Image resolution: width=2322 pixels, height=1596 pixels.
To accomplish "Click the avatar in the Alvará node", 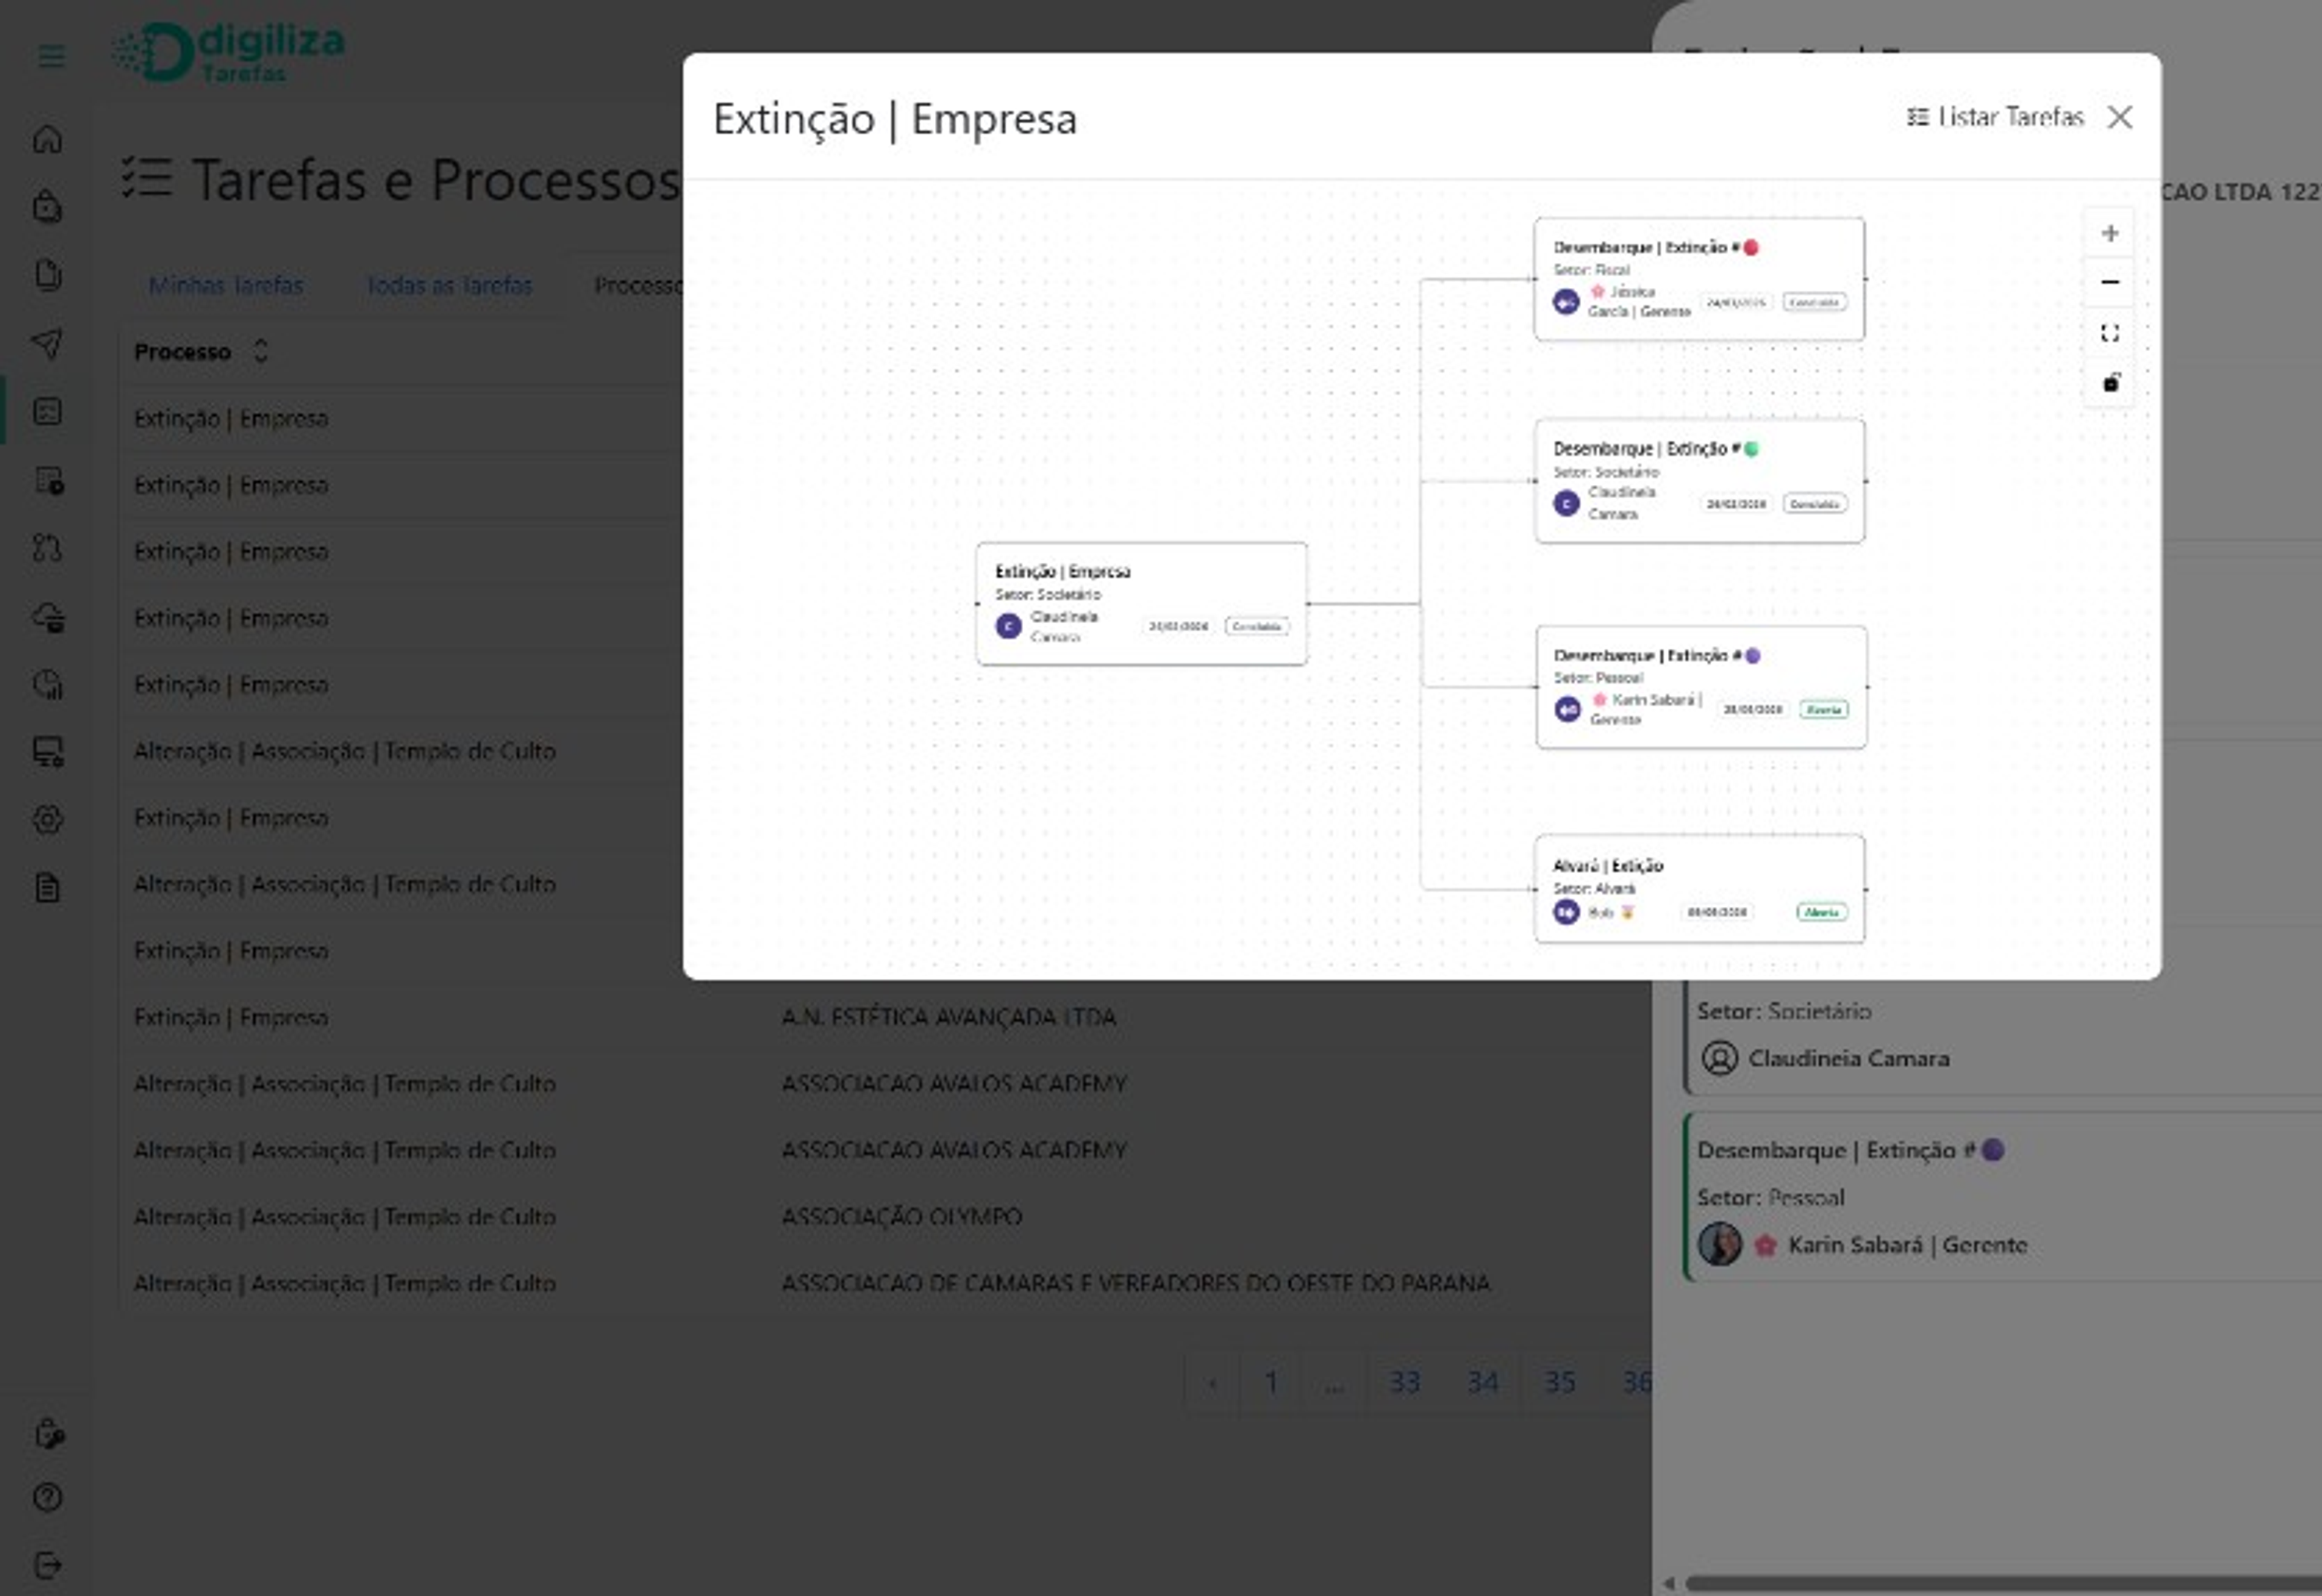I will coord(1566,912).
